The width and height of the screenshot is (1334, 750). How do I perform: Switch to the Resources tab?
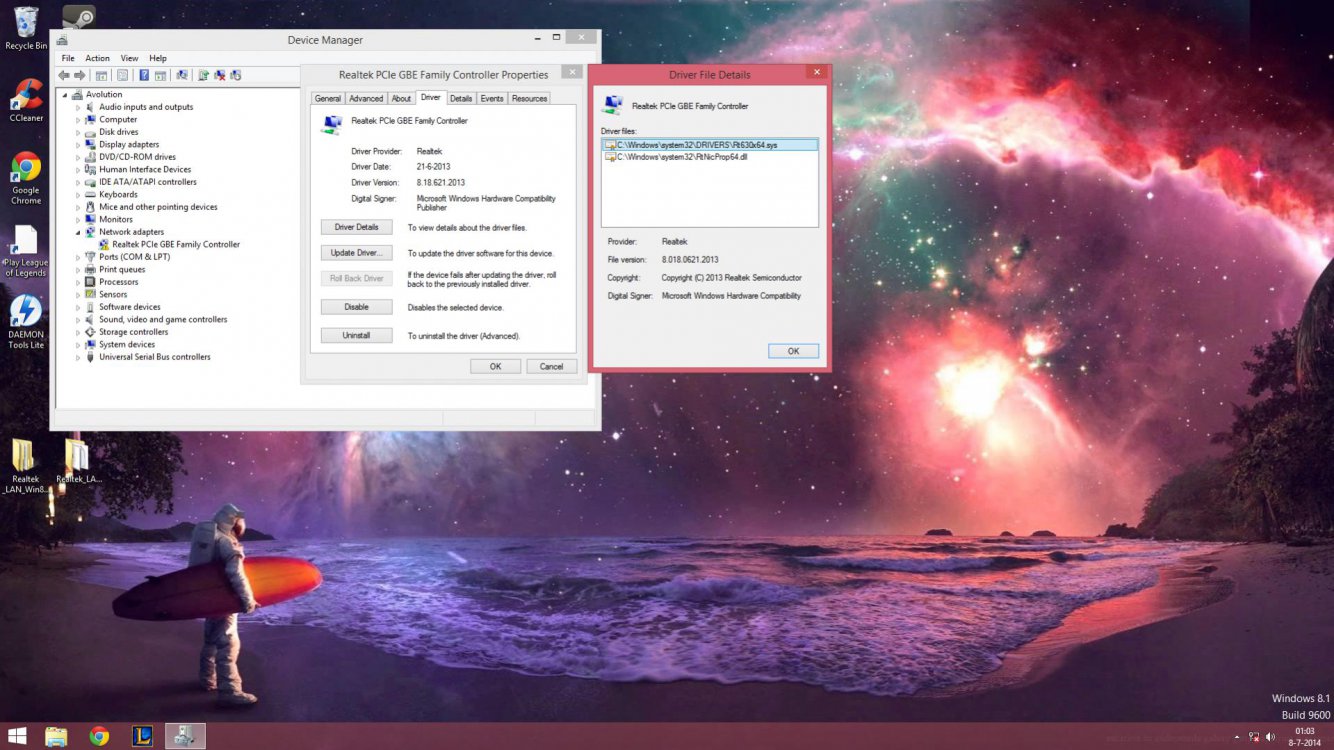click(530, 98)
